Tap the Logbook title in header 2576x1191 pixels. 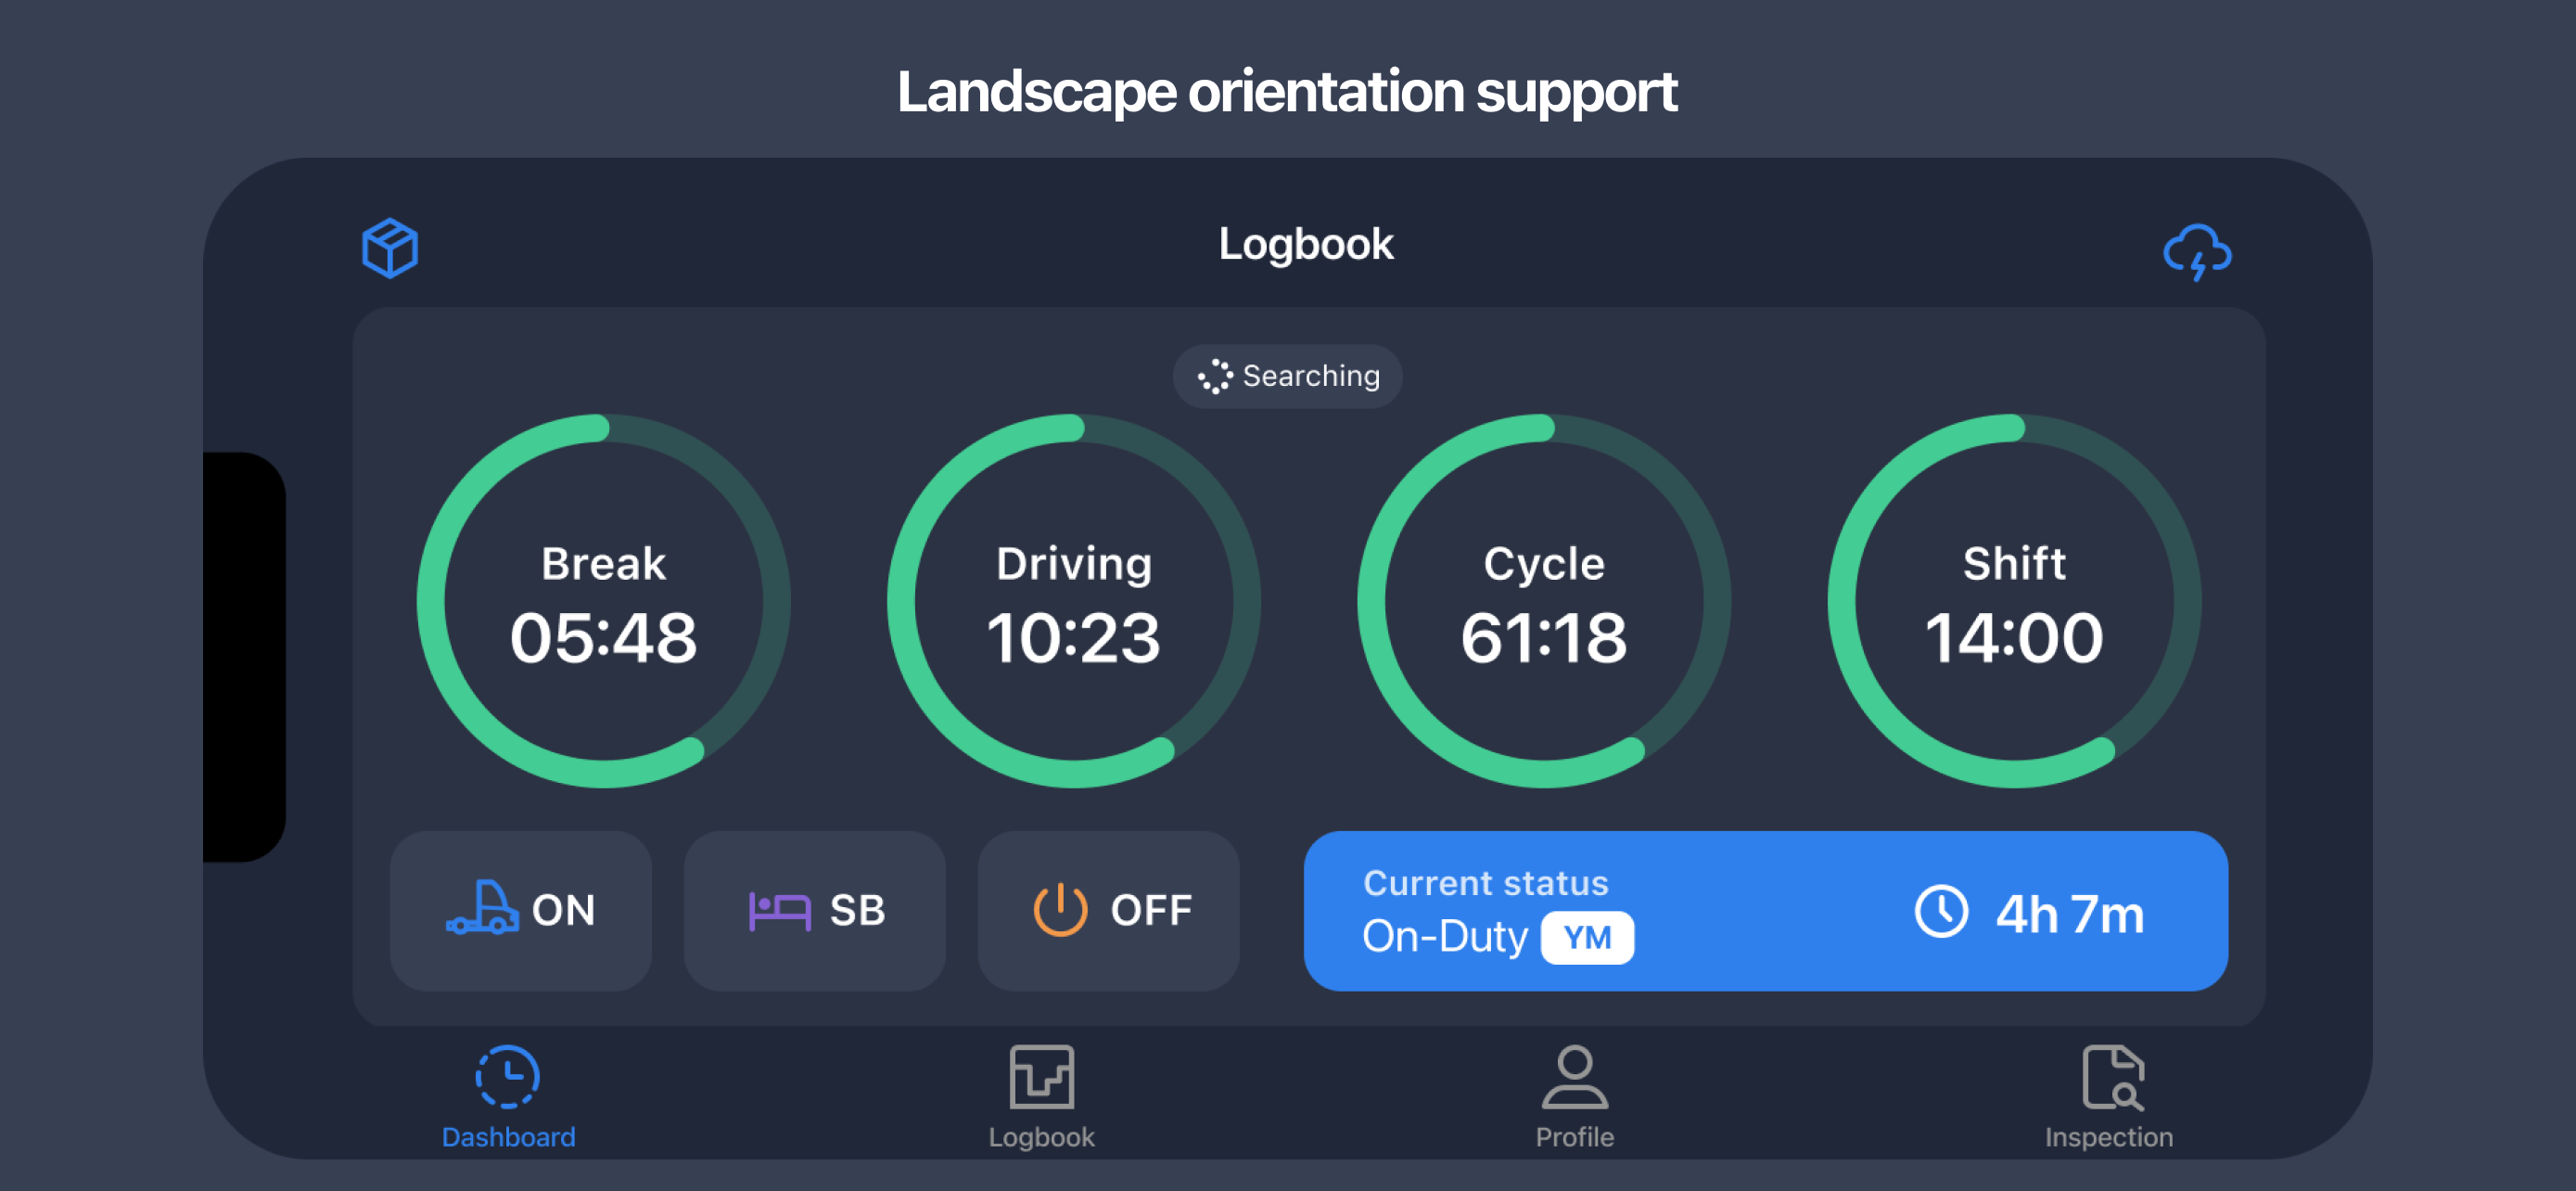[1305, 245]
